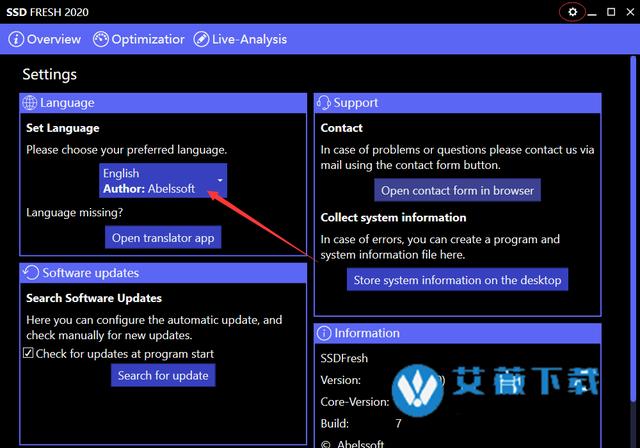This screenshot has width=640, height=448.
Task: Click Open translator app button
Action: (x=163, y=237)
